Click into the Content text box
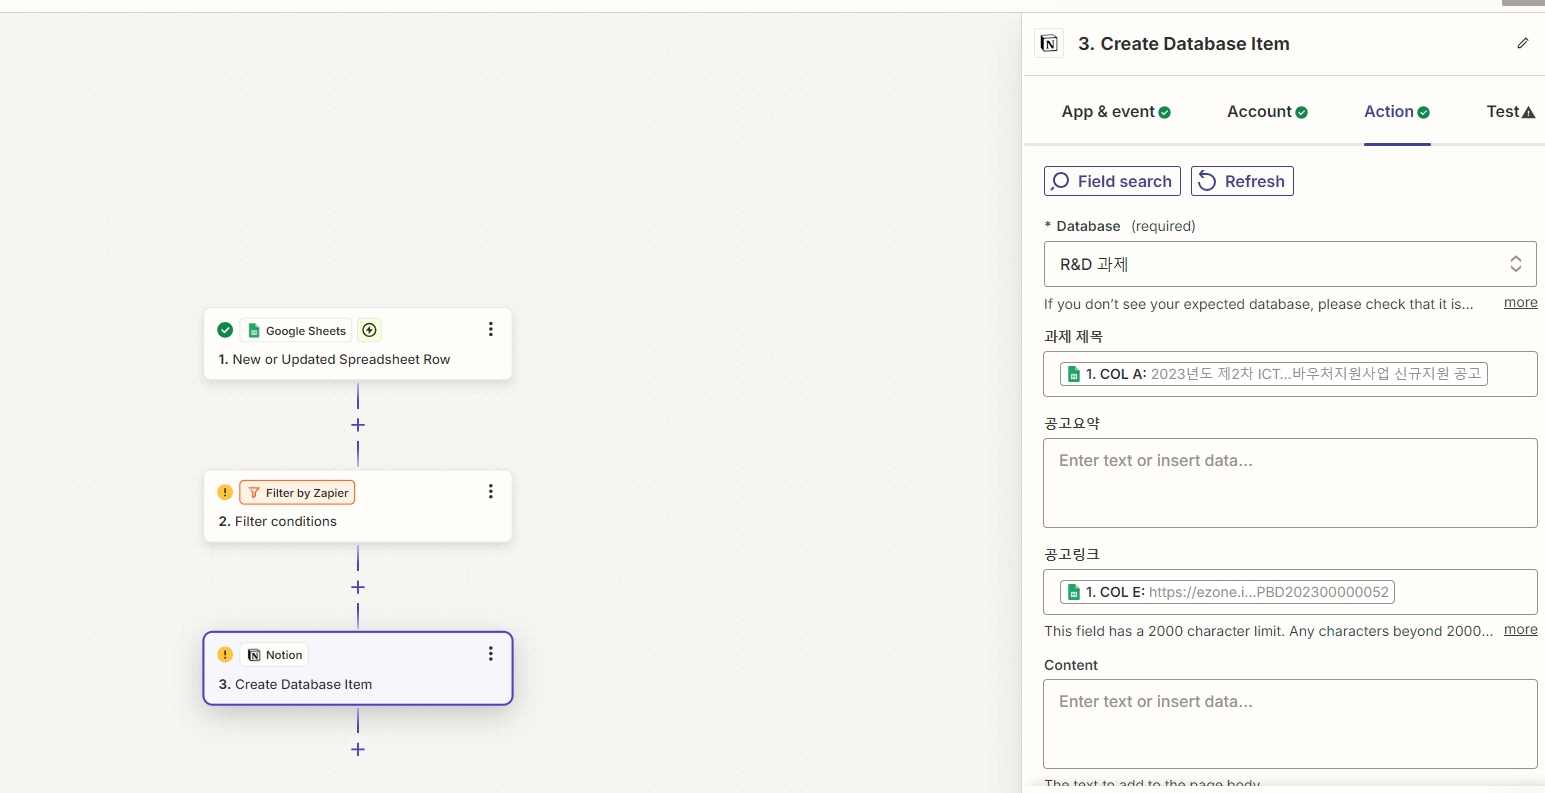The image size is (1545, 793). click(1290, 724)
